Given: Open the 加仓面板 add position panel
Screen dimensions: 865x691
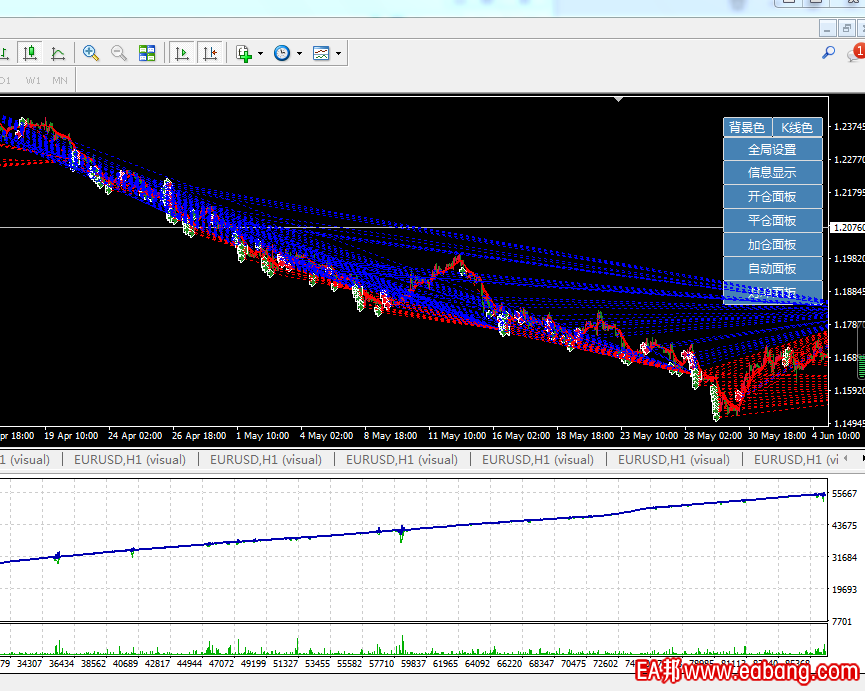Looking at the screenshot, I should [x=772, y=244].
